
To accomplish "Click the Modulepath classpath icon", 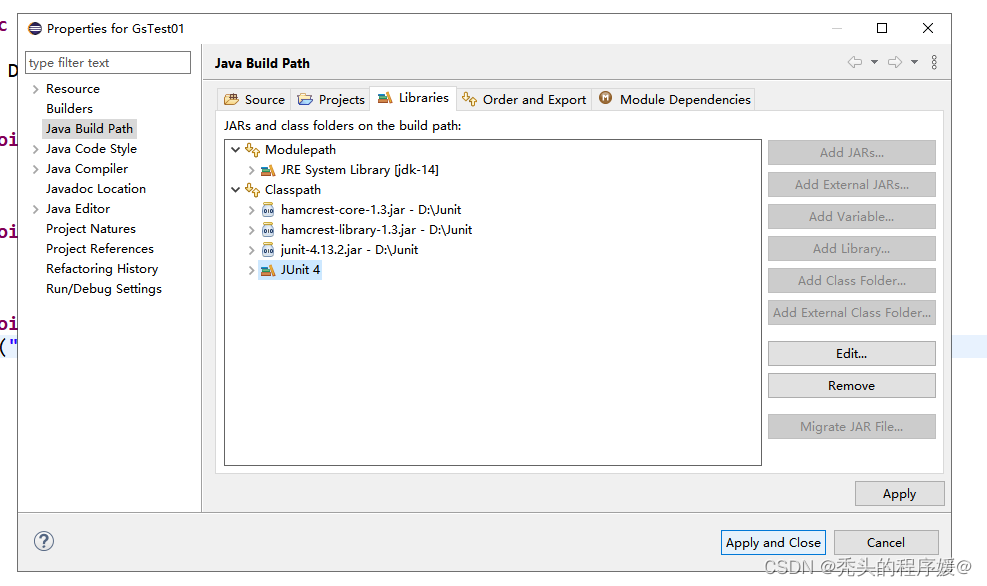I will 252,149.
